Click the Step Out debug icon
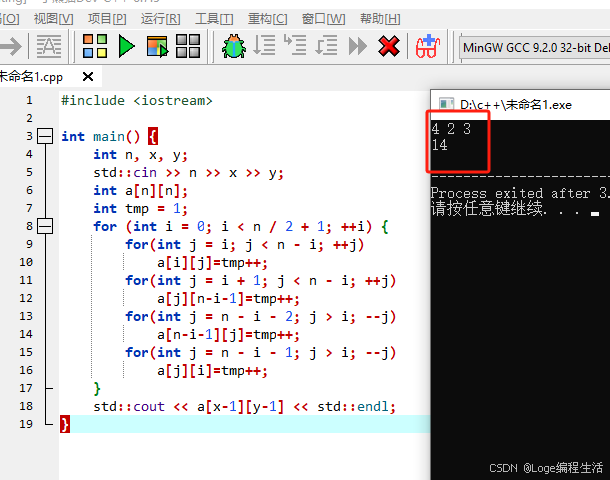This screenshot has width=610, height=480. click(326, 46)
